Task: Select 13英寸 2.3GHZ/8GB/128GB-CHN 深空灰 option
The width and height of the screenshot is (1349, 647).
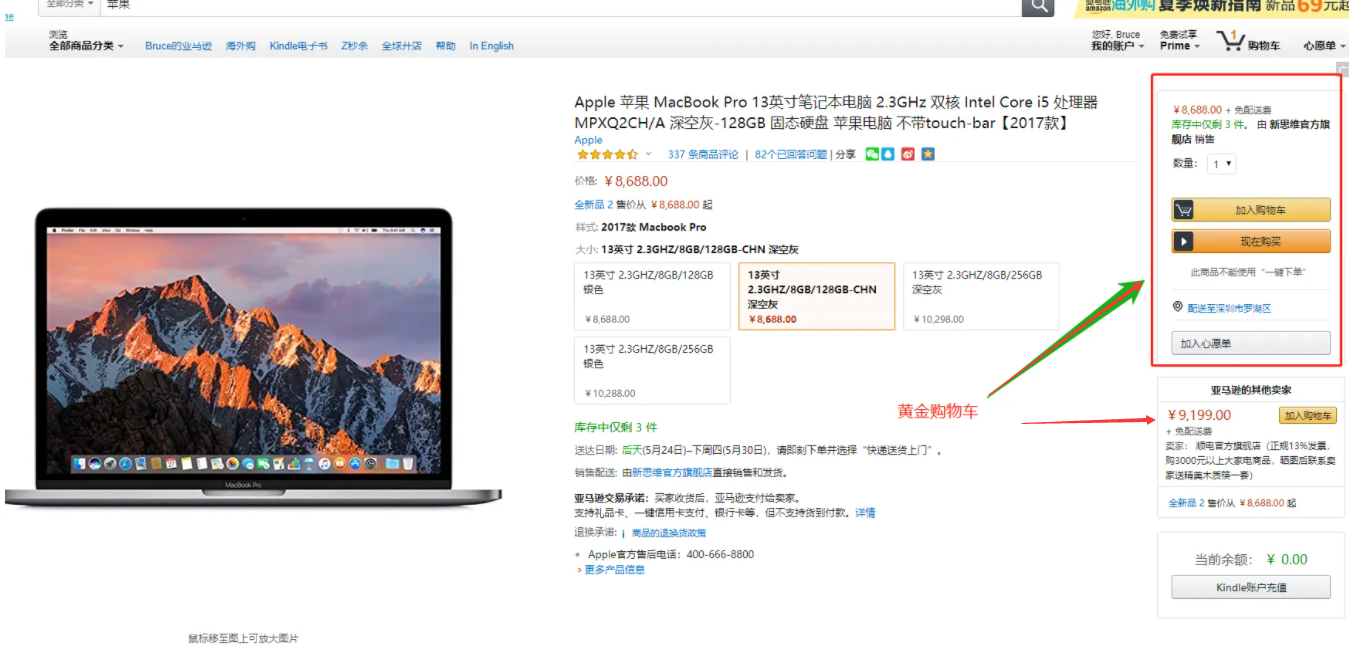Action: [816, 296]
